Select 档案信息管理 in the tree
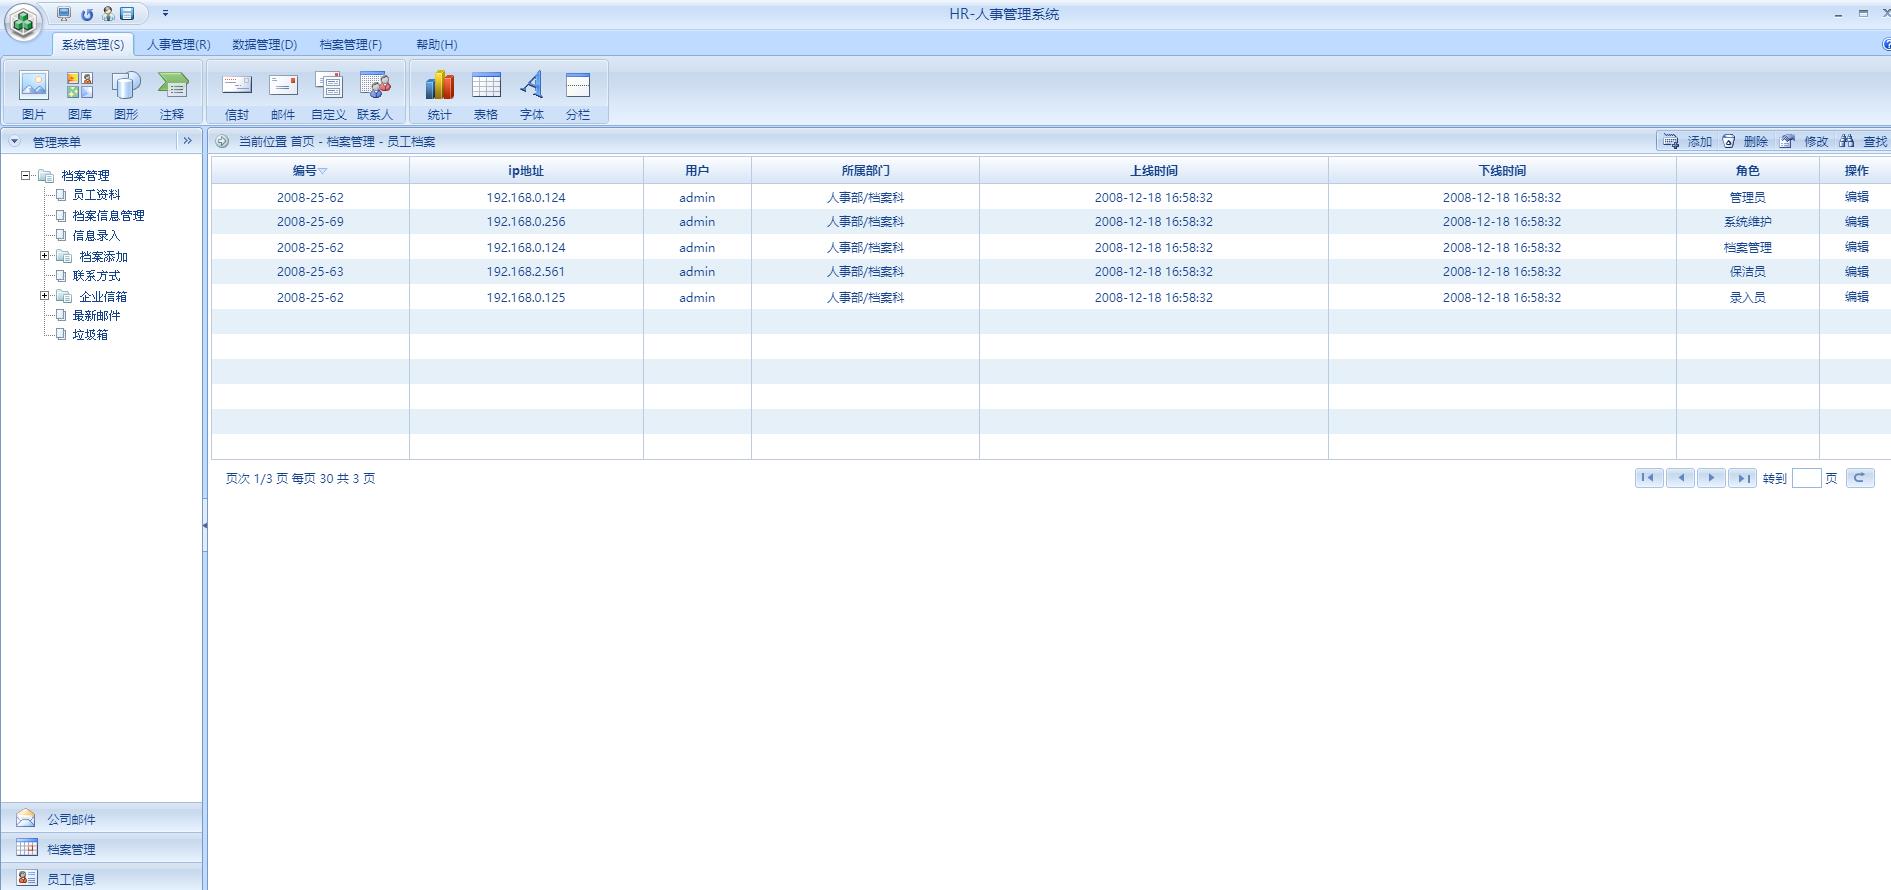 coord(108,215)
